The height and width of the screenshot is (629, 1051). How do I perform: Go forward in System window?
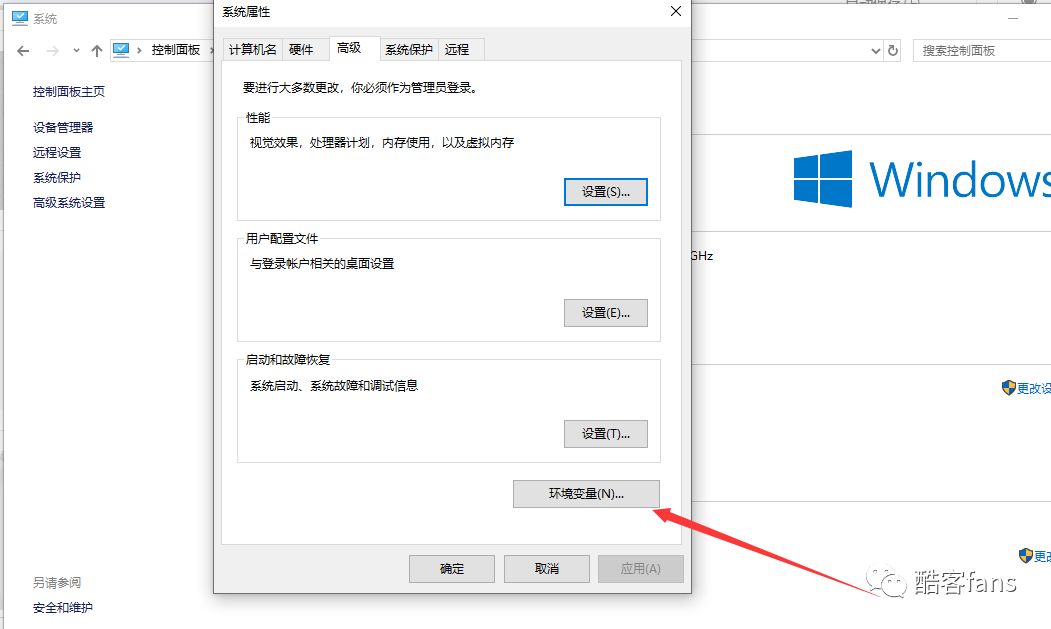pyautogui.click(x=53, y=50)
